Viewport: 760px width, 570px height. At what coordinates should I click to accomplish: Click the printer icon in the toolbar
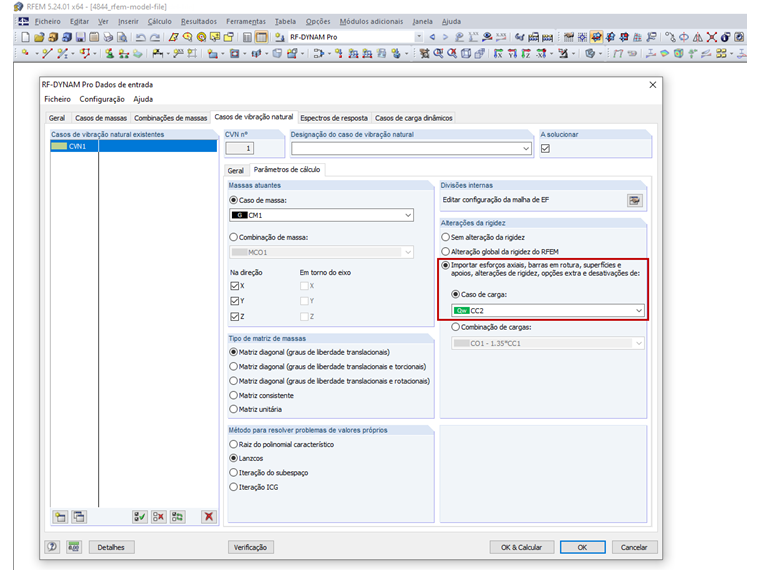(108, 37)
